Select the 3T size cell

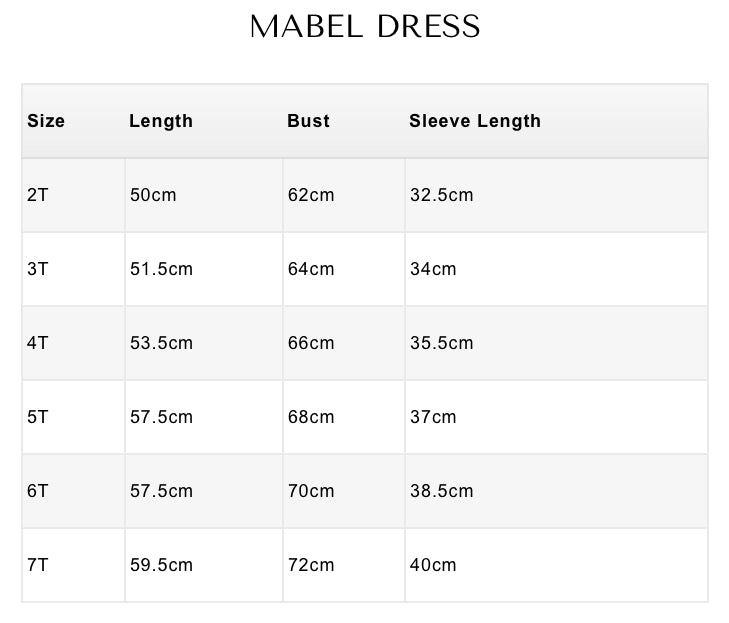pos(38,269)
